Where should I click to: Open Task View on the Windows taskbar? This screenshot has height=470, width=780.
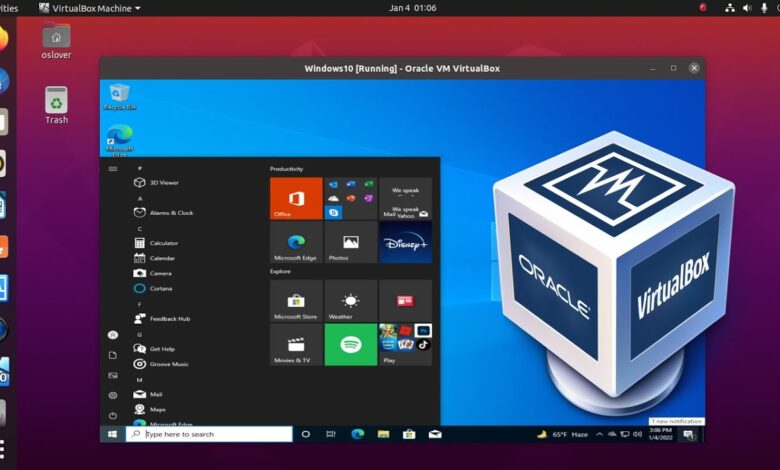(331, 434)
